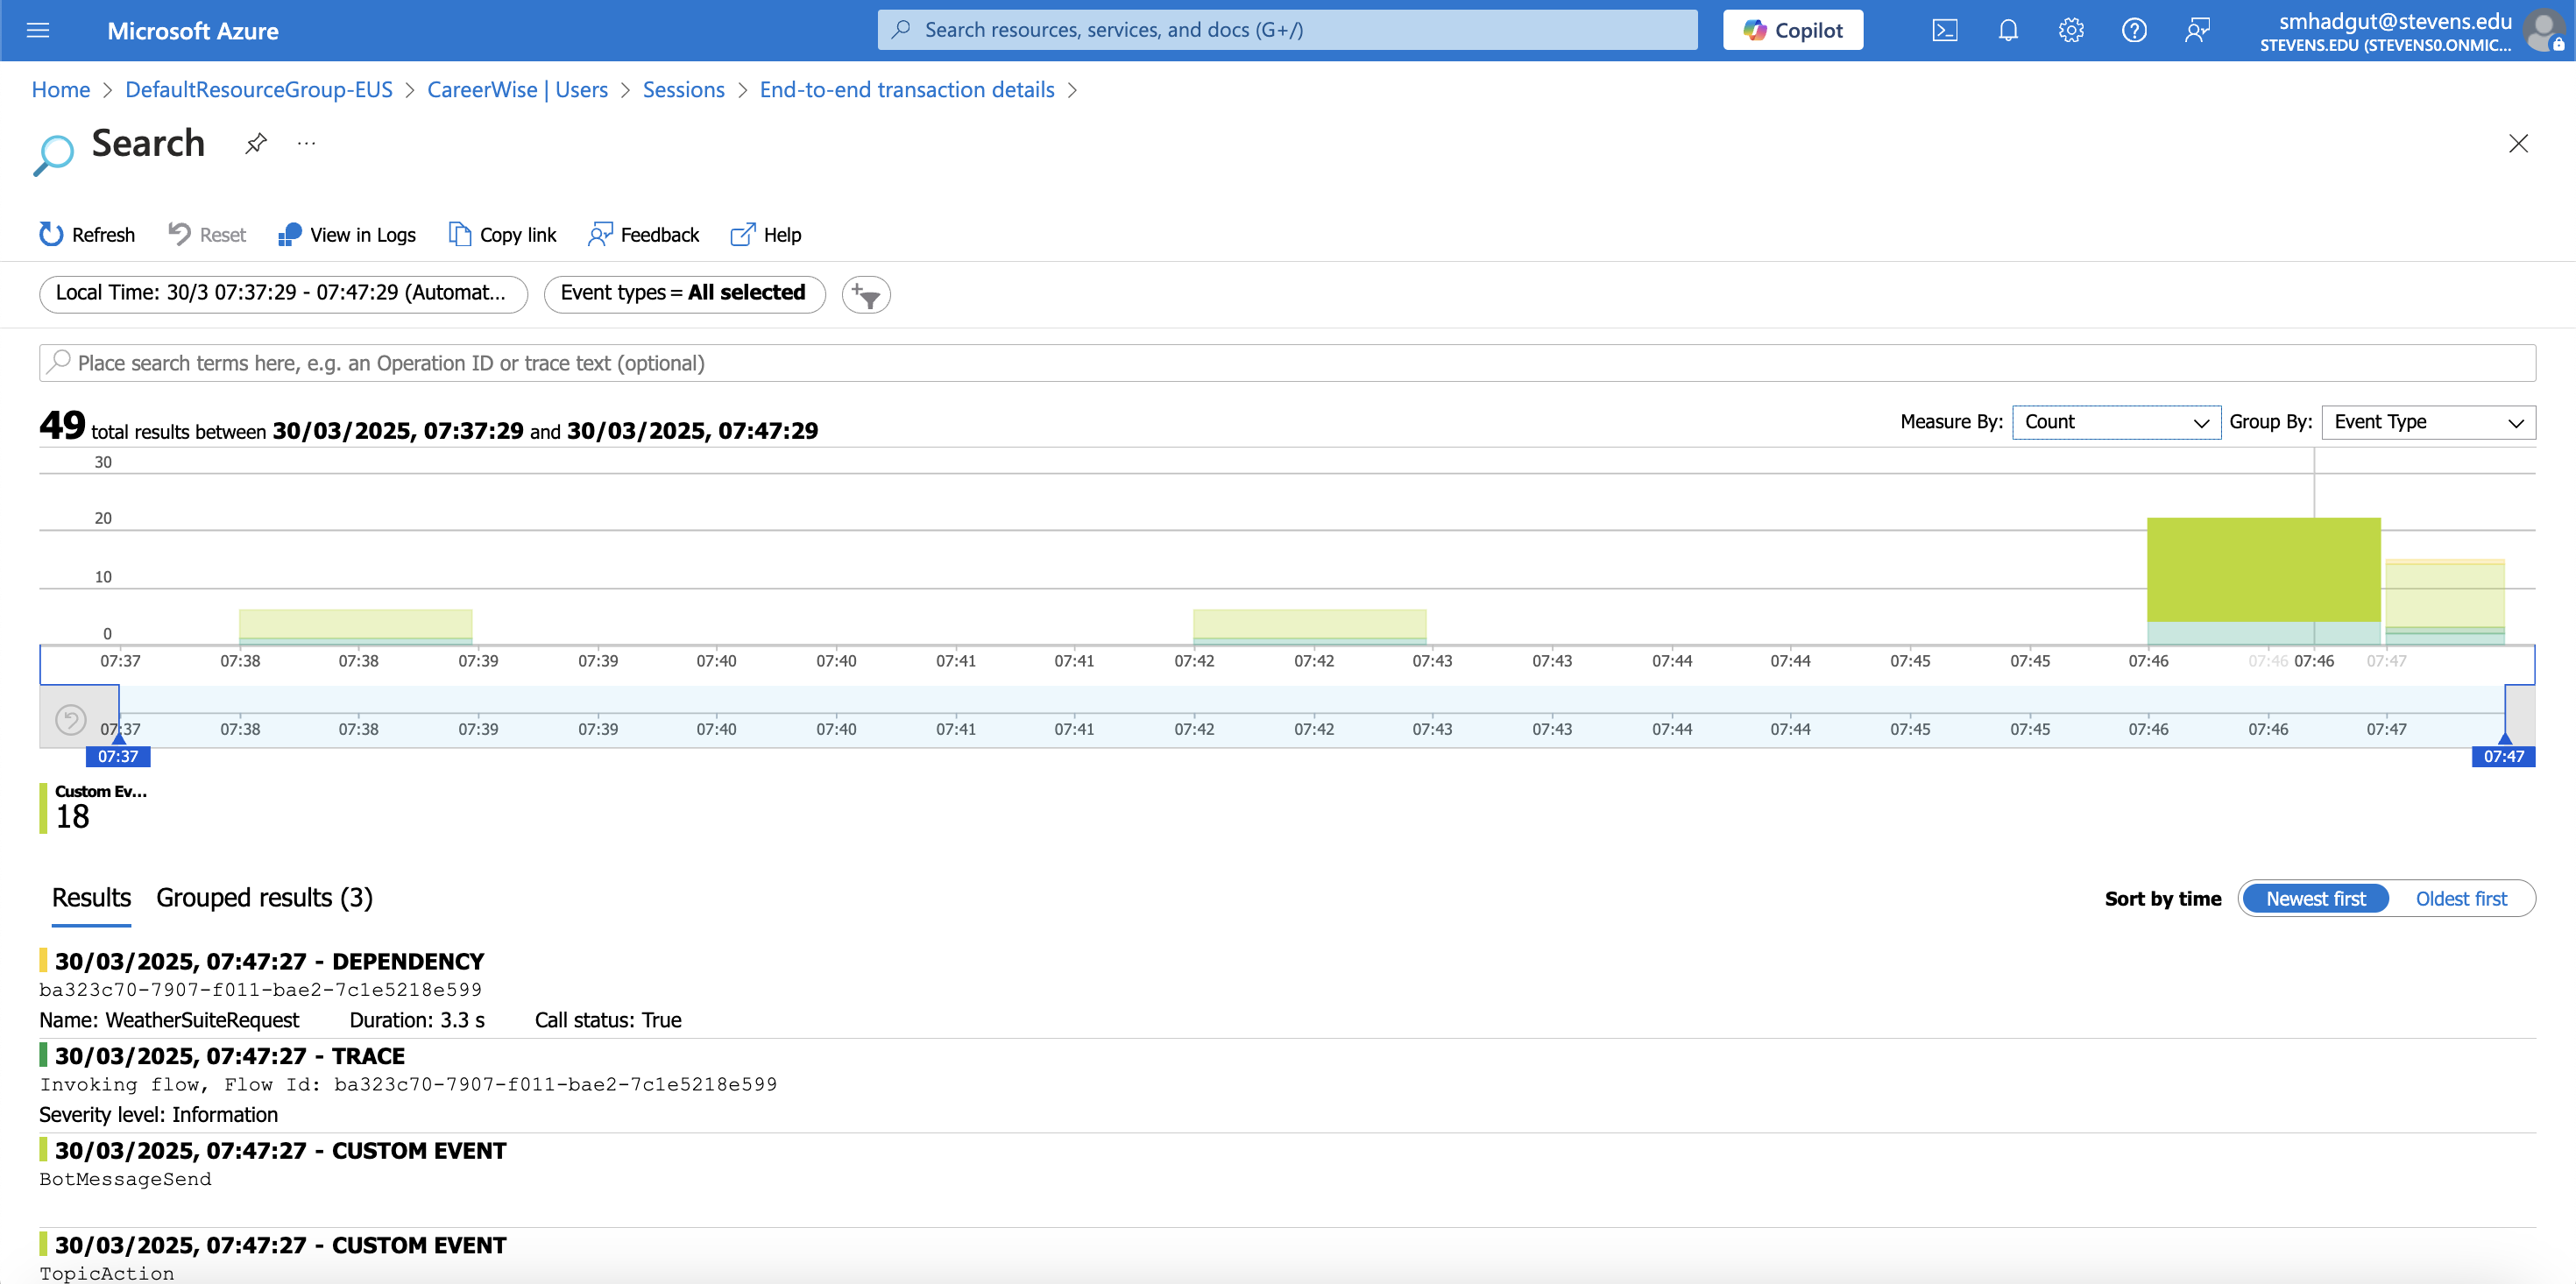Expand the Measure By Count dropdown

coord(2115,422)
